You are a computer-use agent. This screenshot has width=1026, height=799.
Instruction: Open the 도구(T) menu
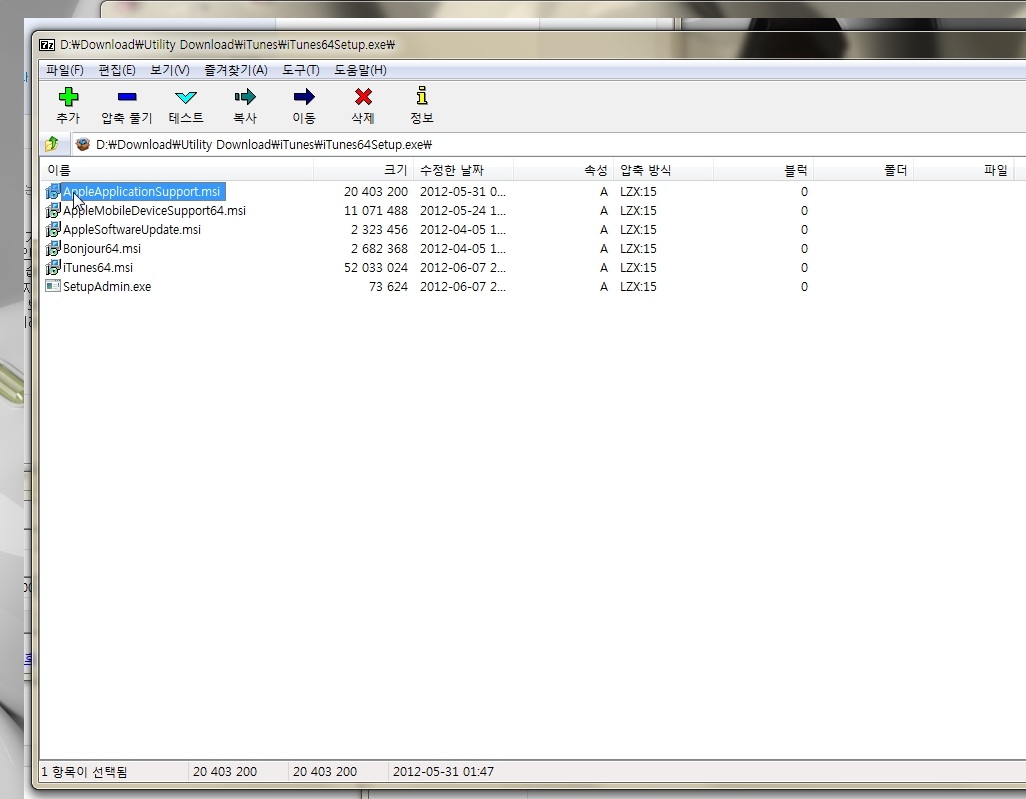(x=300, y=70)
